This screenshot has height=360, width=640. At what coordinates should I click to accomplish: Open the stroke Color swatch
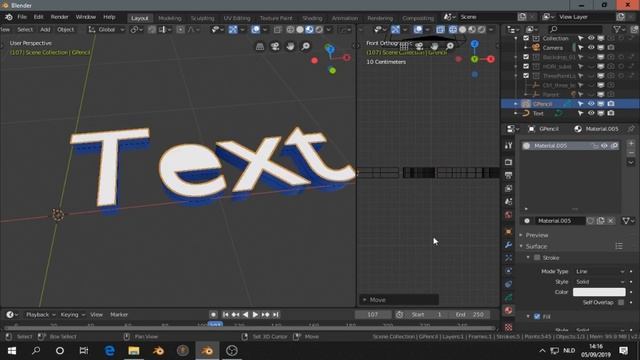click(x=599, y=292)
